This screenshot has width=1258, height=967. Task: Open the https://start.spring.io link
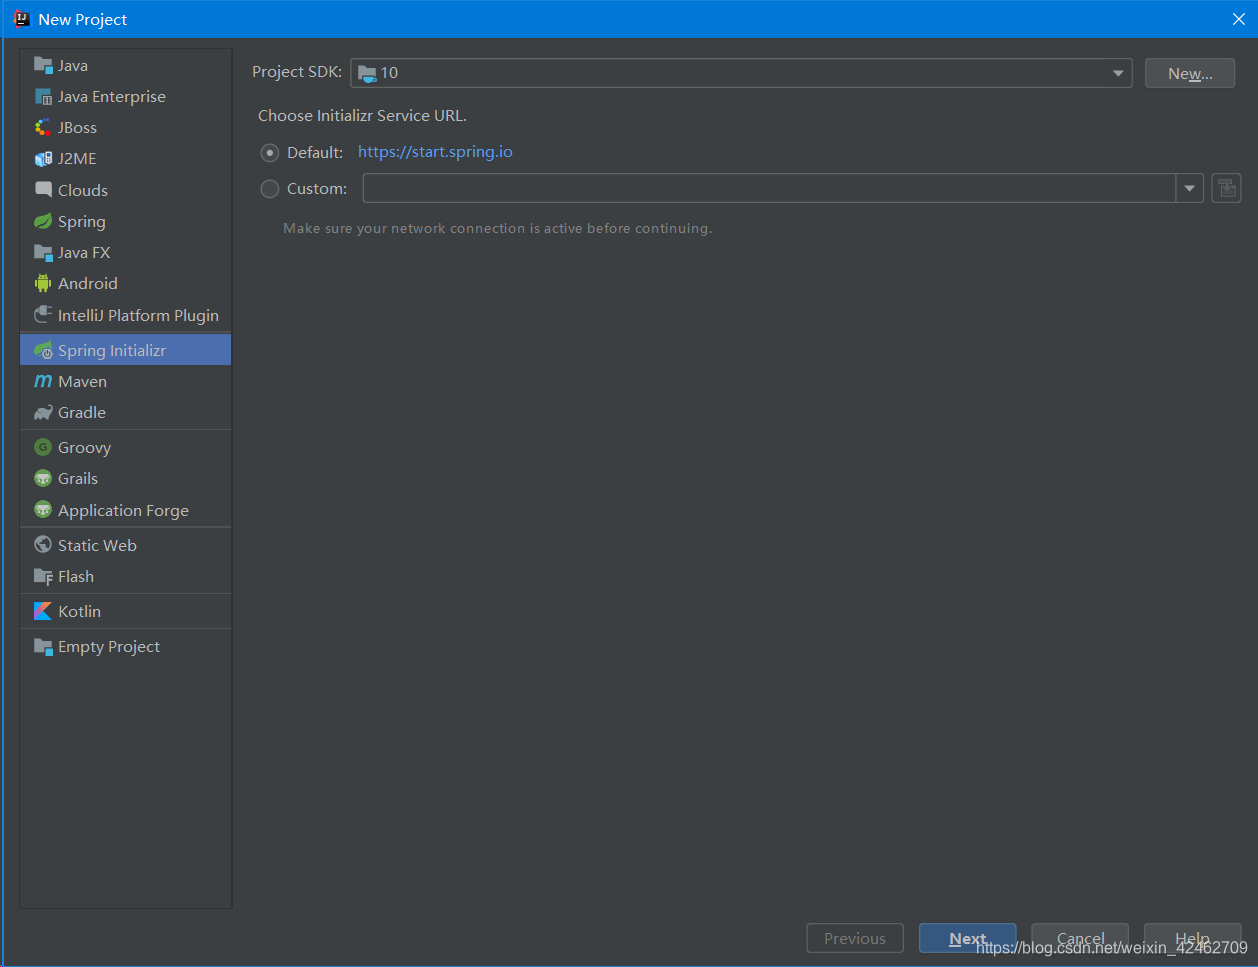tap(435, 152)
